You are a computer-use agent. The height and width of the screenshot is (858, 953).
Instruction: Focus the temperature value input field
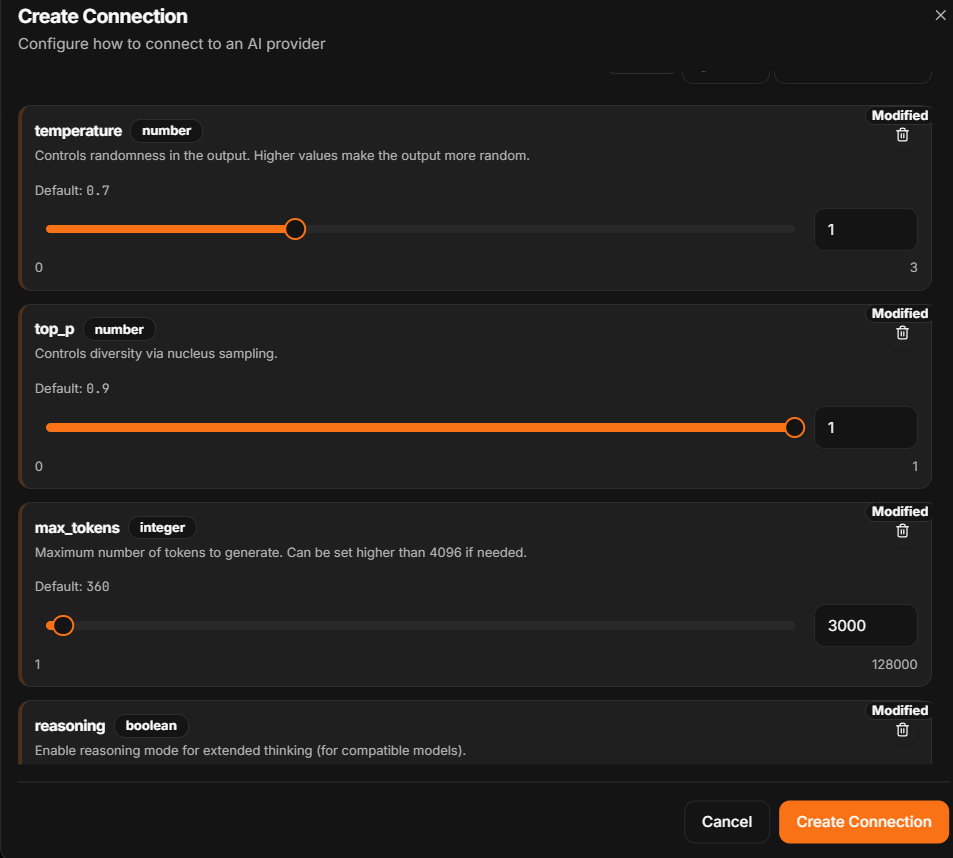click(x=865, y=230)
